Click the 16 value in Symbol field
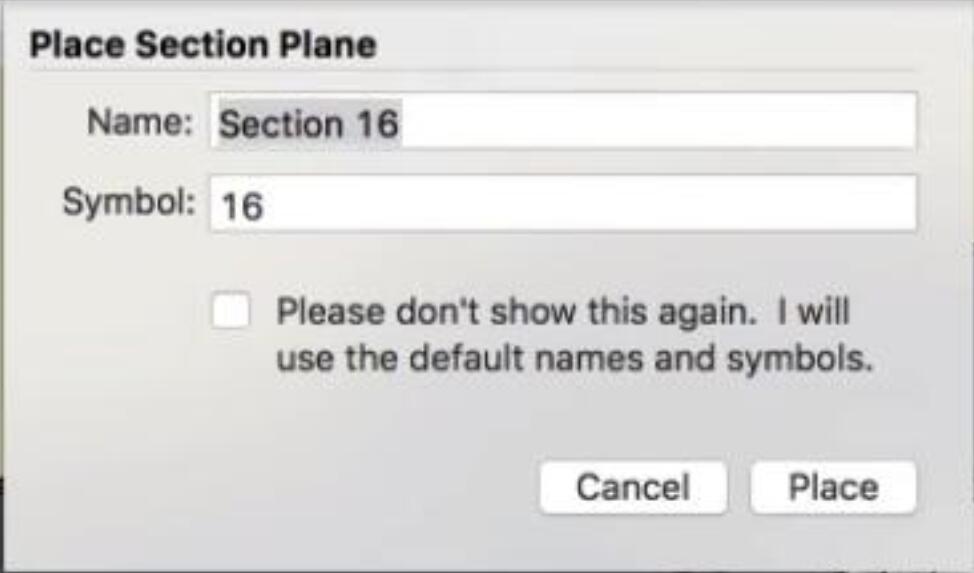The width and height of the screenshot is (974, 573). point(242,206)
